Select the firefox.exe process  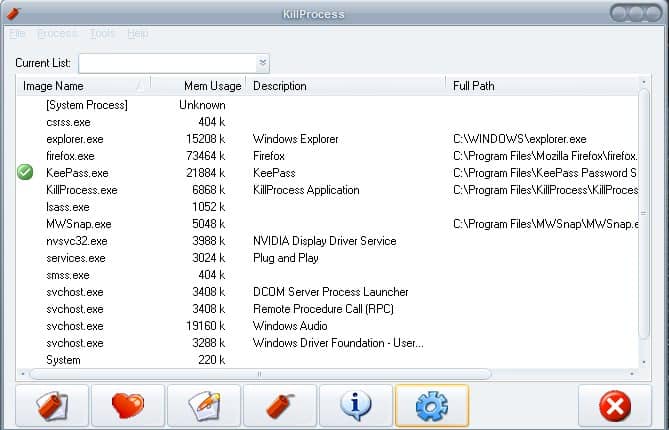(327, 156)
